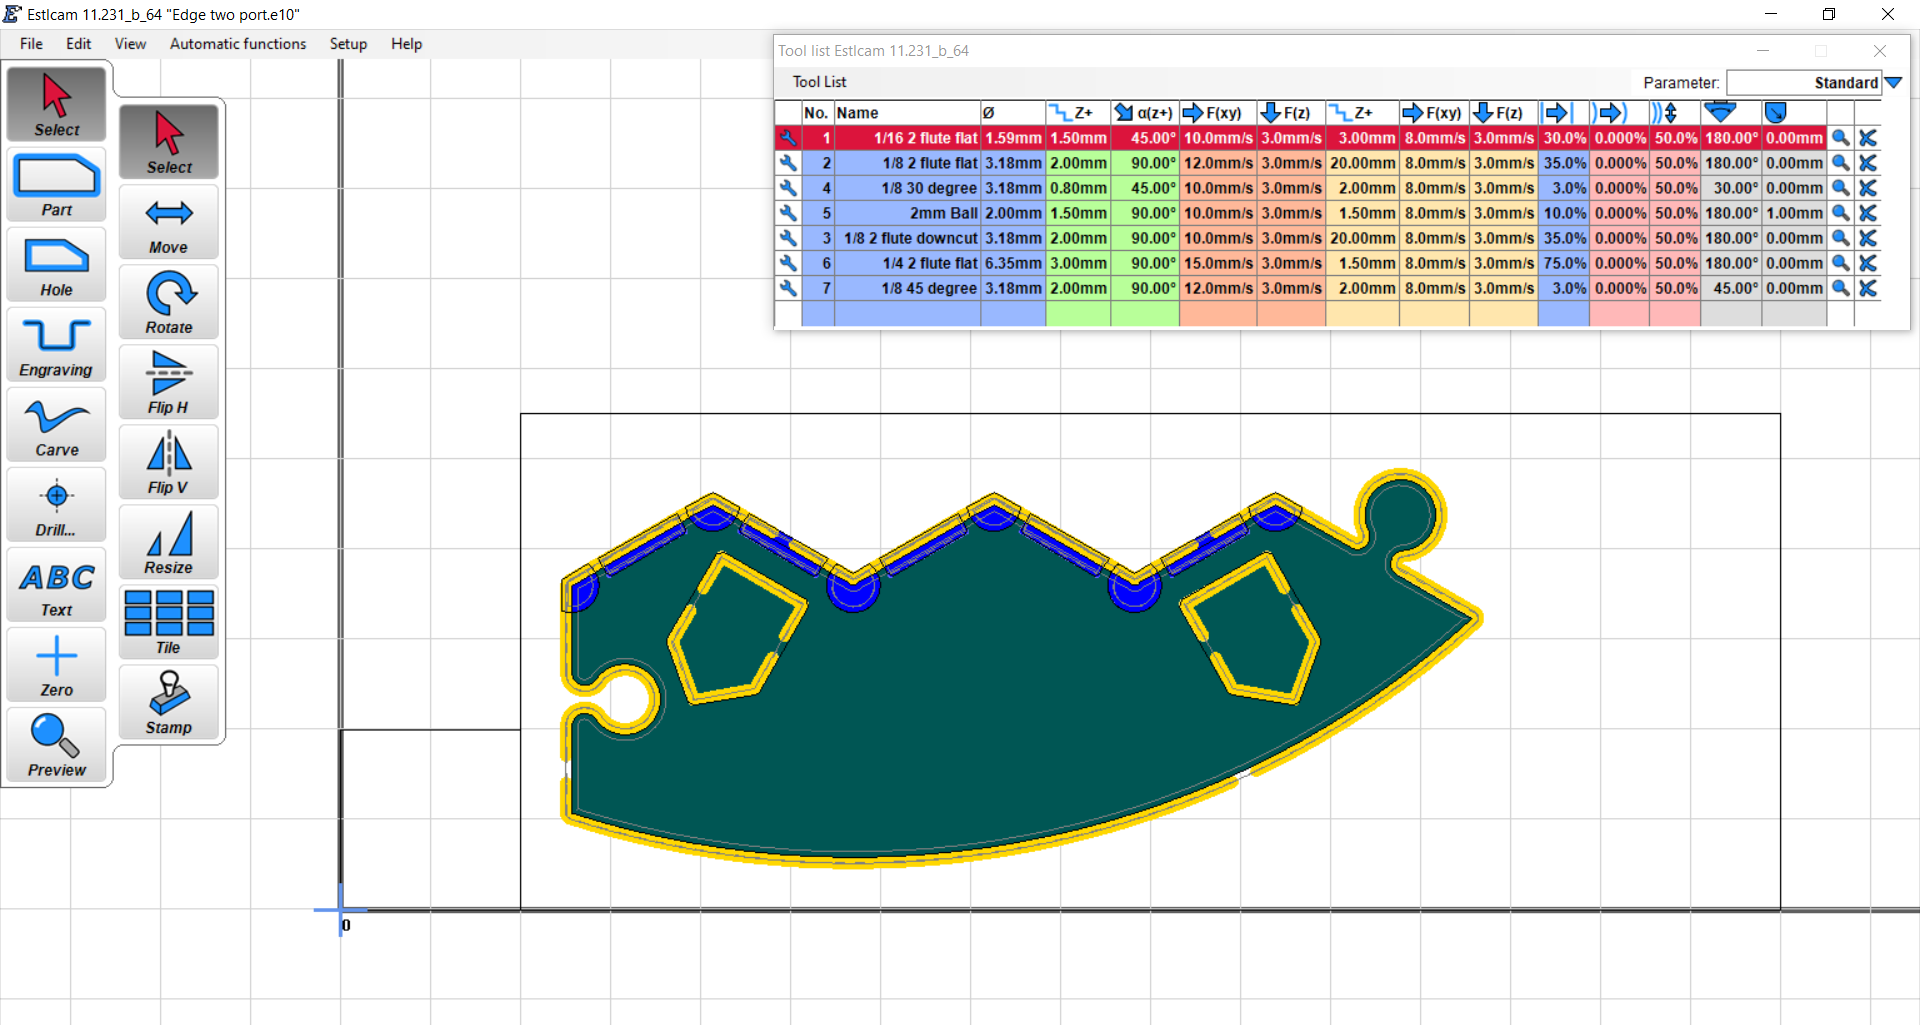Viewport: 1920px width, 1025px height.
Task: Open the Help menu
Action: point(406,44)
